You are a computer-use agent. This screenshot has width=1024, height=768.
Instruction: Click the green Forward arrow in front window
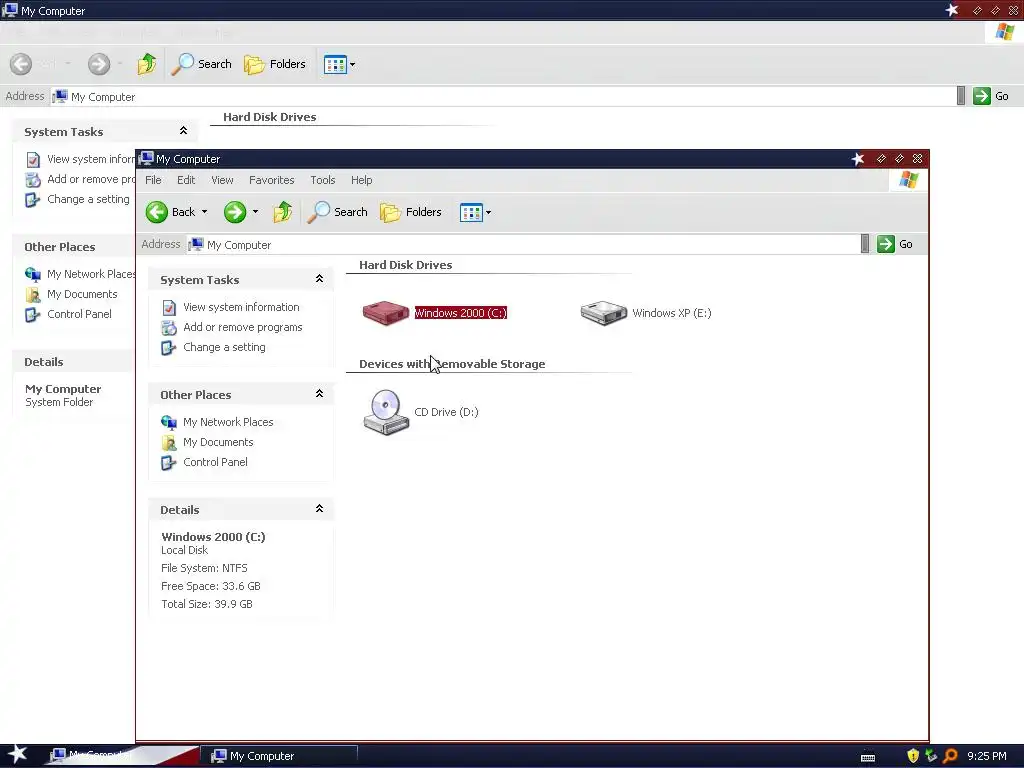coord(234,212)
